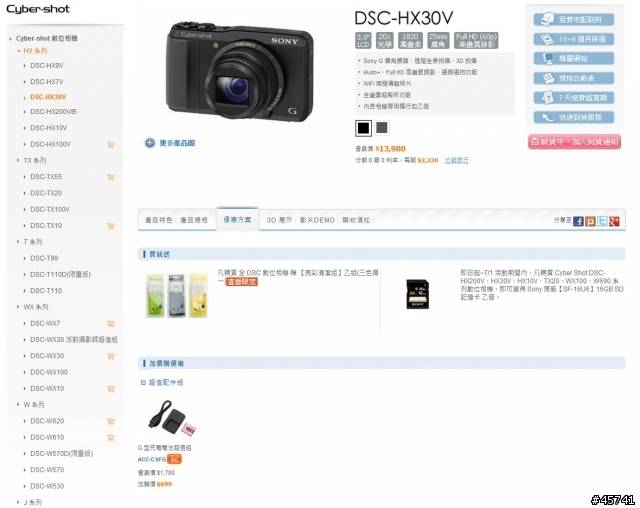Click the red out-of-stock notify button
The width and height of the screenshot is (640, 508).
coord(574,142)
